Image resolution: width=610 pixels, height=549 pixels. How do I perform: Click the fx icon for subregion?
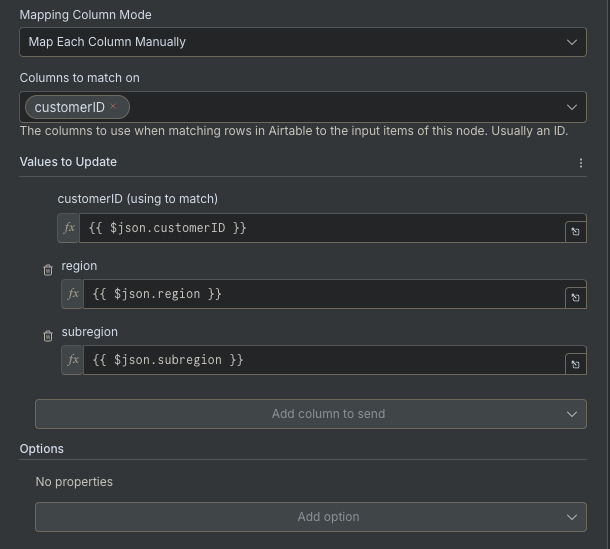pos(72,360)
